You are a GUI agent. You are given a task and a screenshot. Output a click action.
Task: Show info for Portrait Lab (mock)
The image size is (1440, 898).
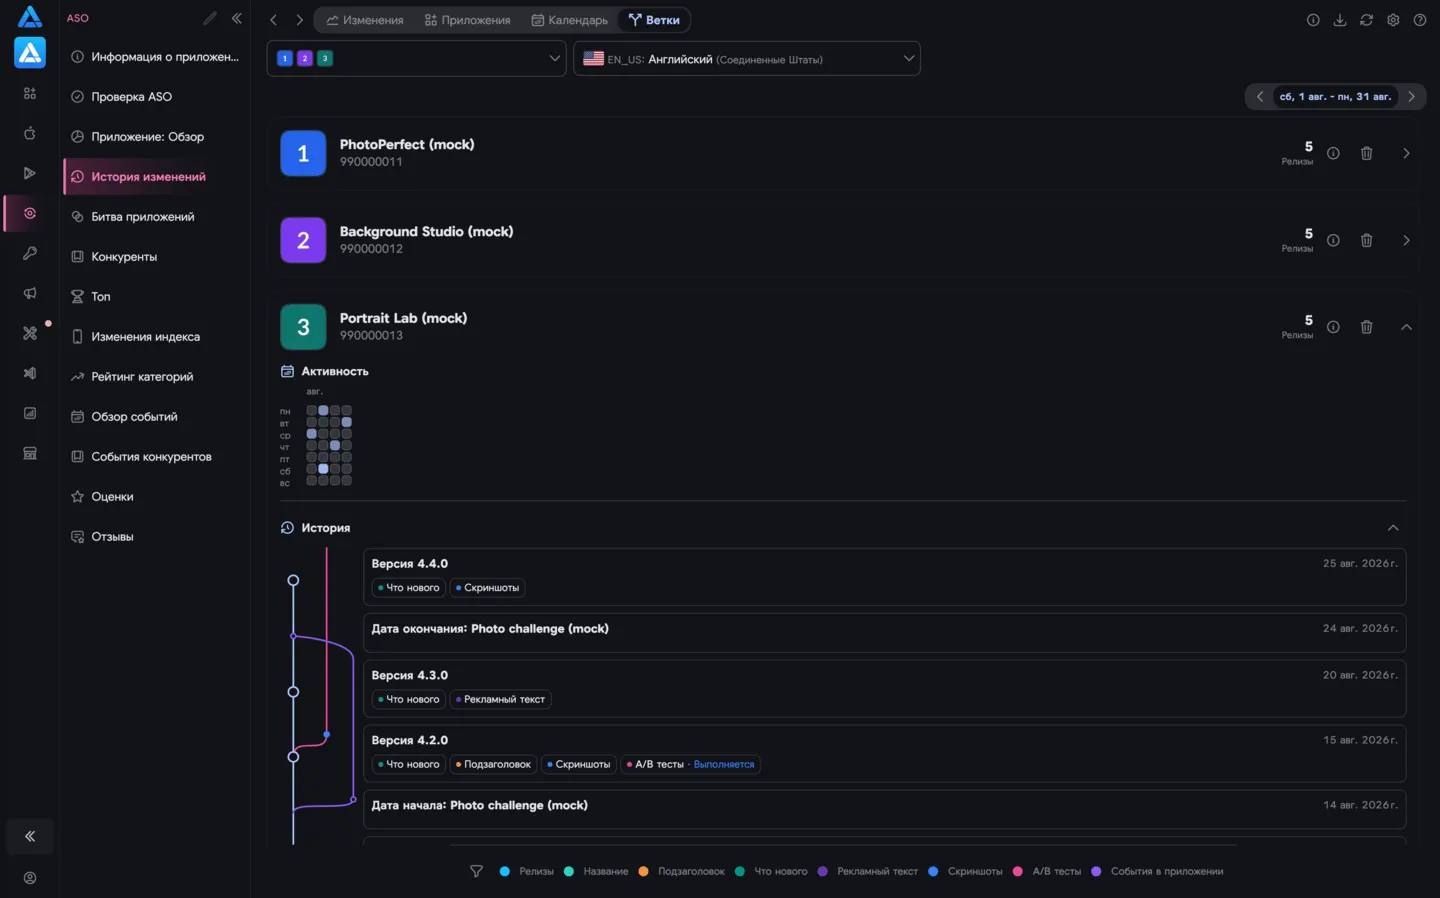(x=1333, y=327)
